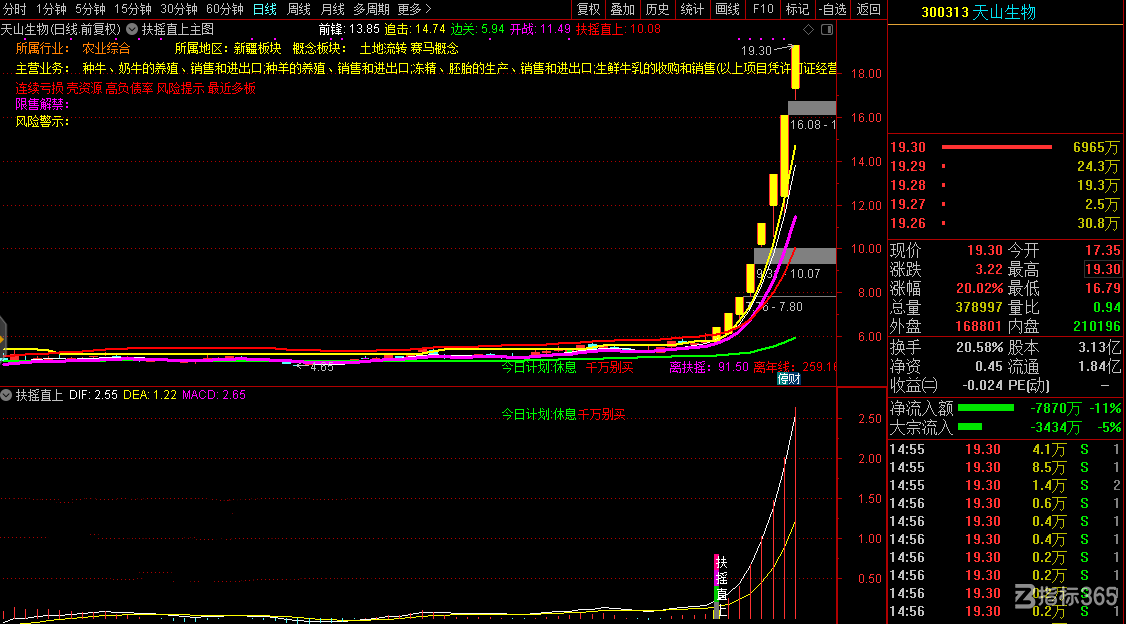Click stock title 300313 天山生物

978,12
